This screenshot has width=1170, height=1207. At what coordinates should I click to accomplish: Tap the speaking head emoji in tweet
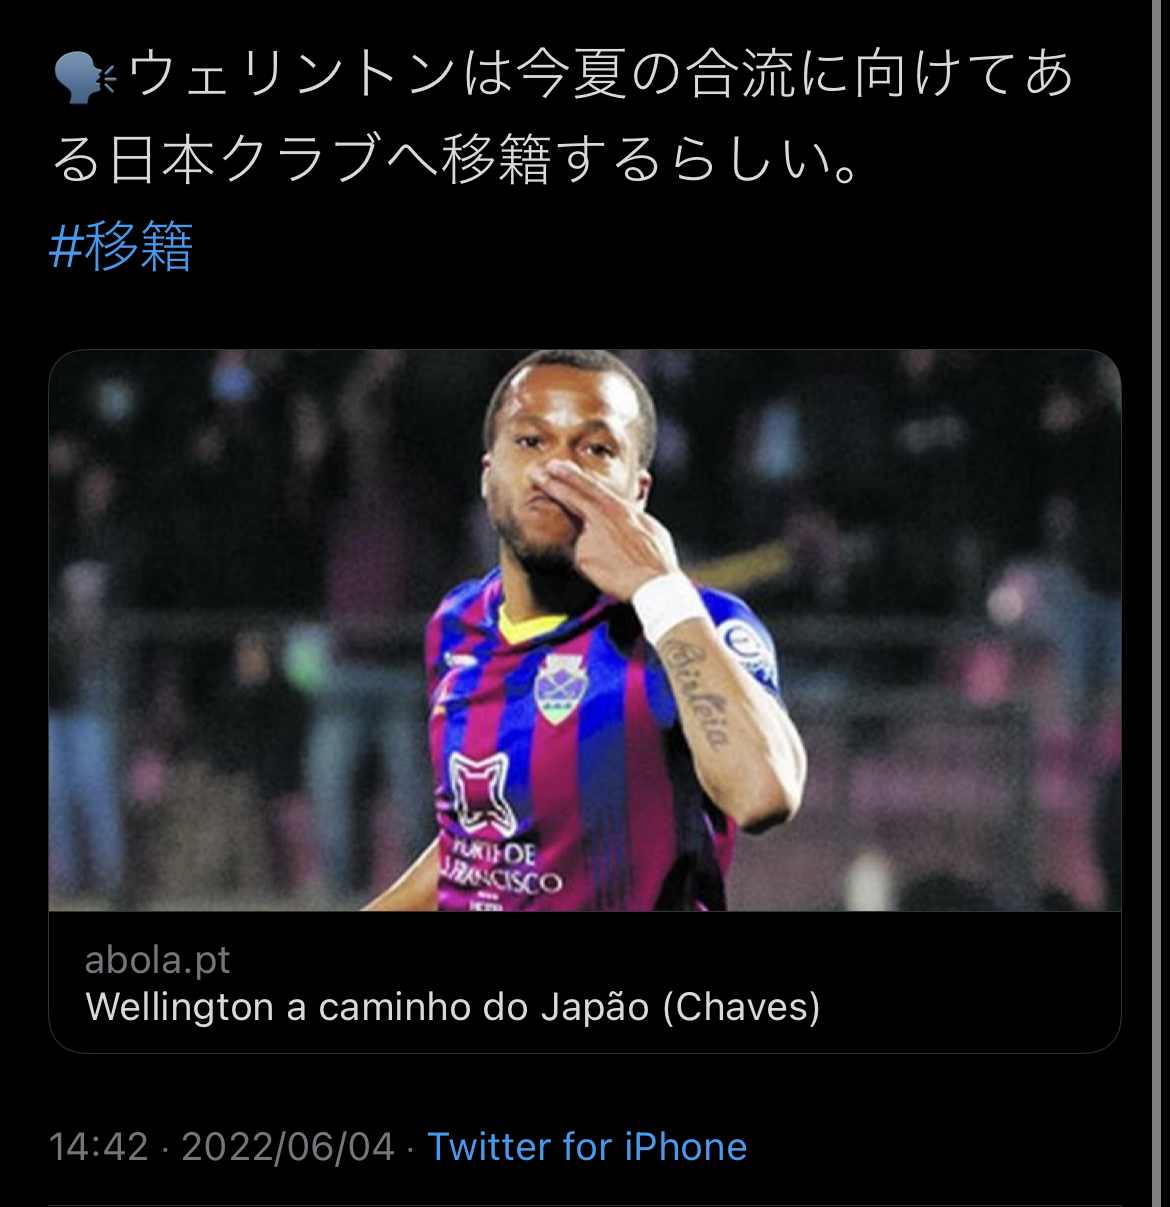tap(84, 77)
